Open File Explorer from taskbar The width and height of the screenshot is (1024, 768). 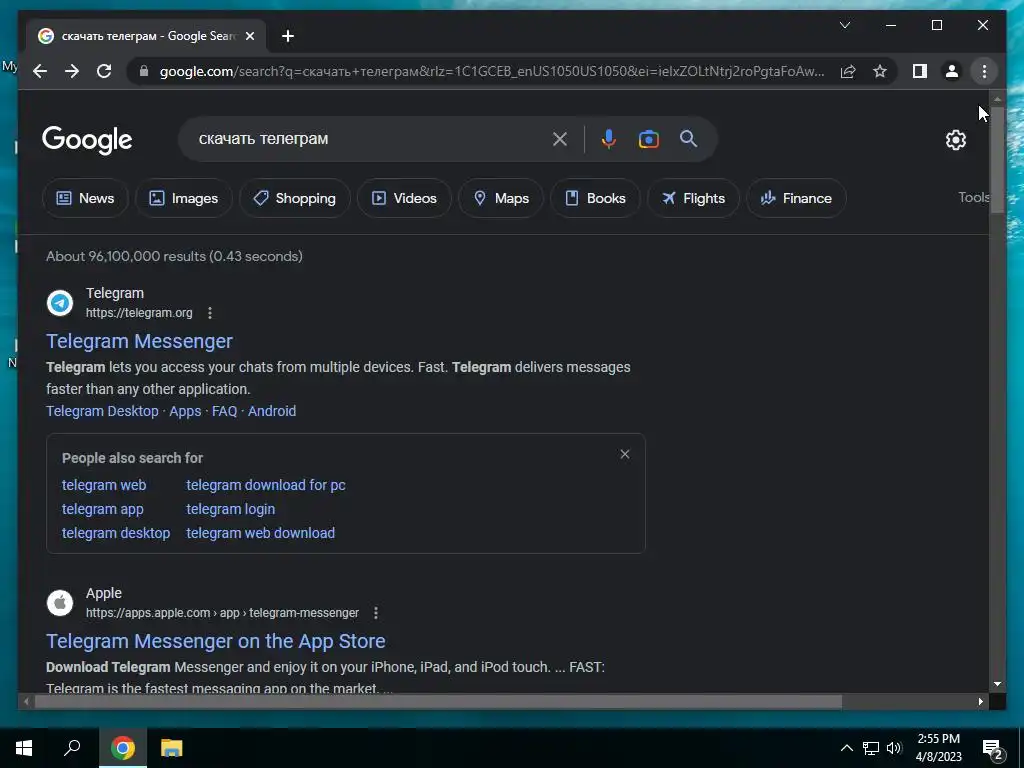[x=172, y=748]
